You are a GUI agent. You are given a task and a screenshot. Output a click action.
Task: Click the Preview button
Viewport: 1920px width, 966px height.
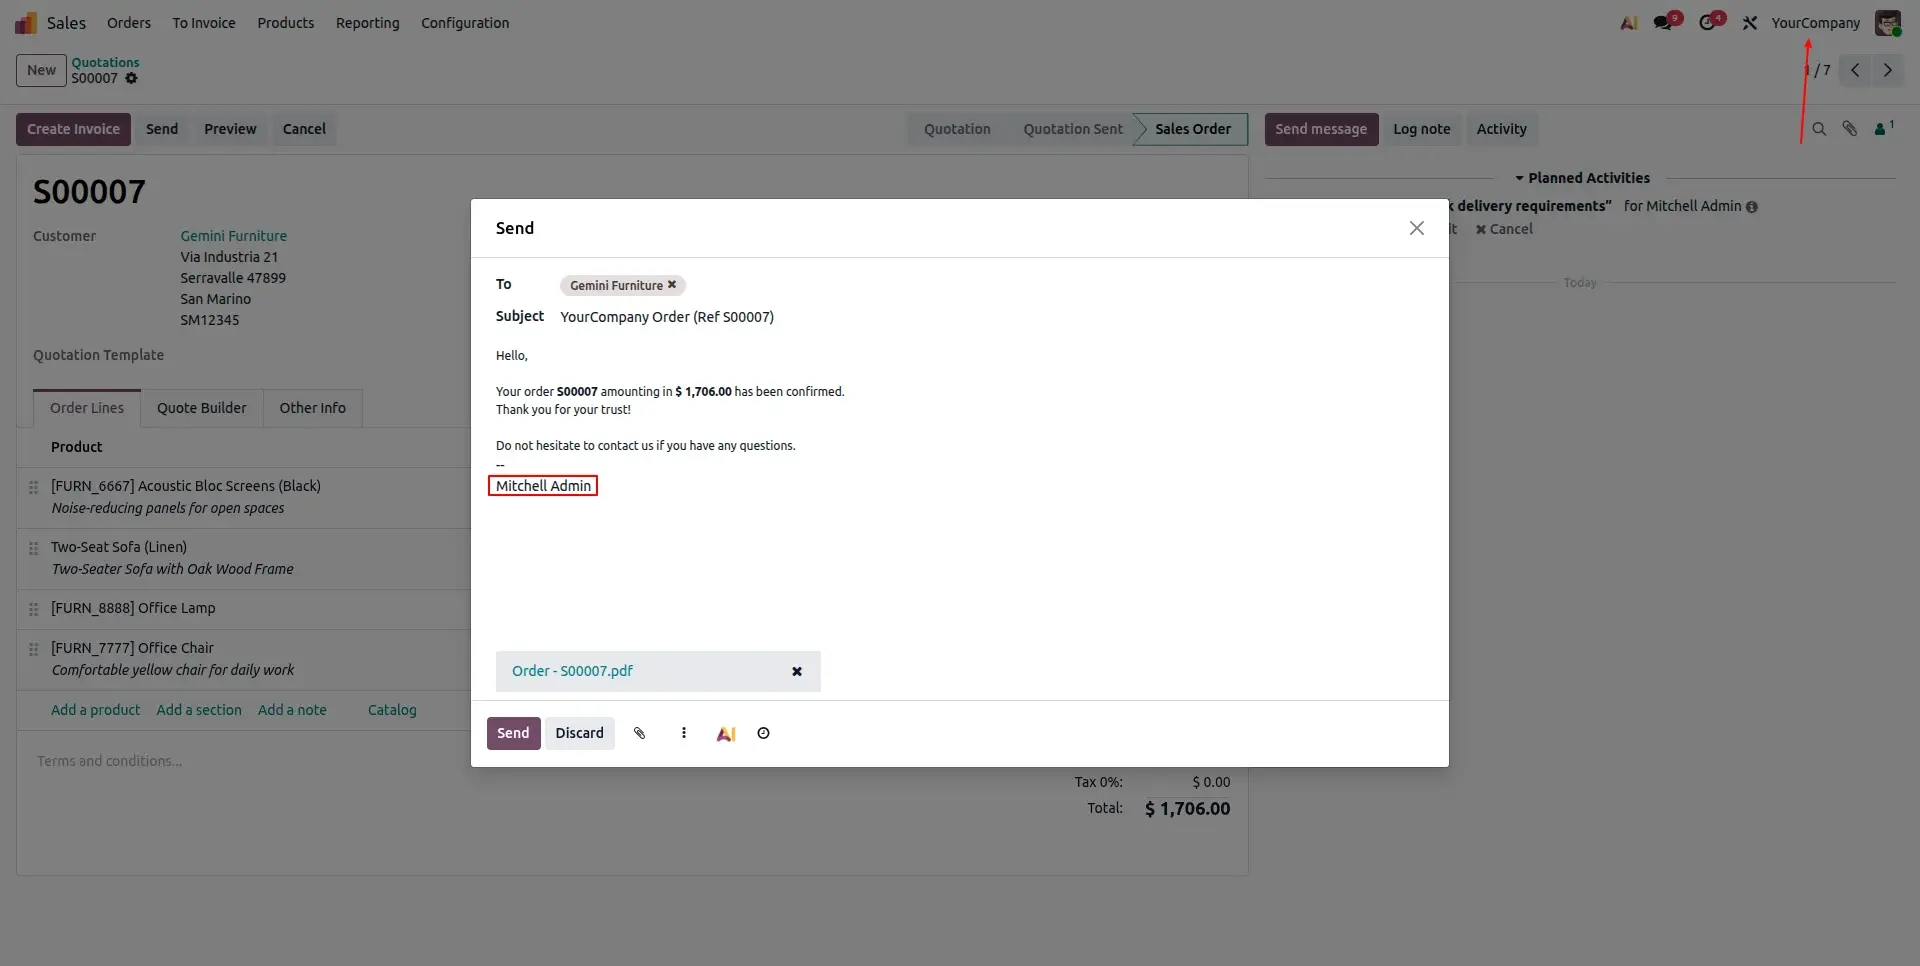[230, 129]
